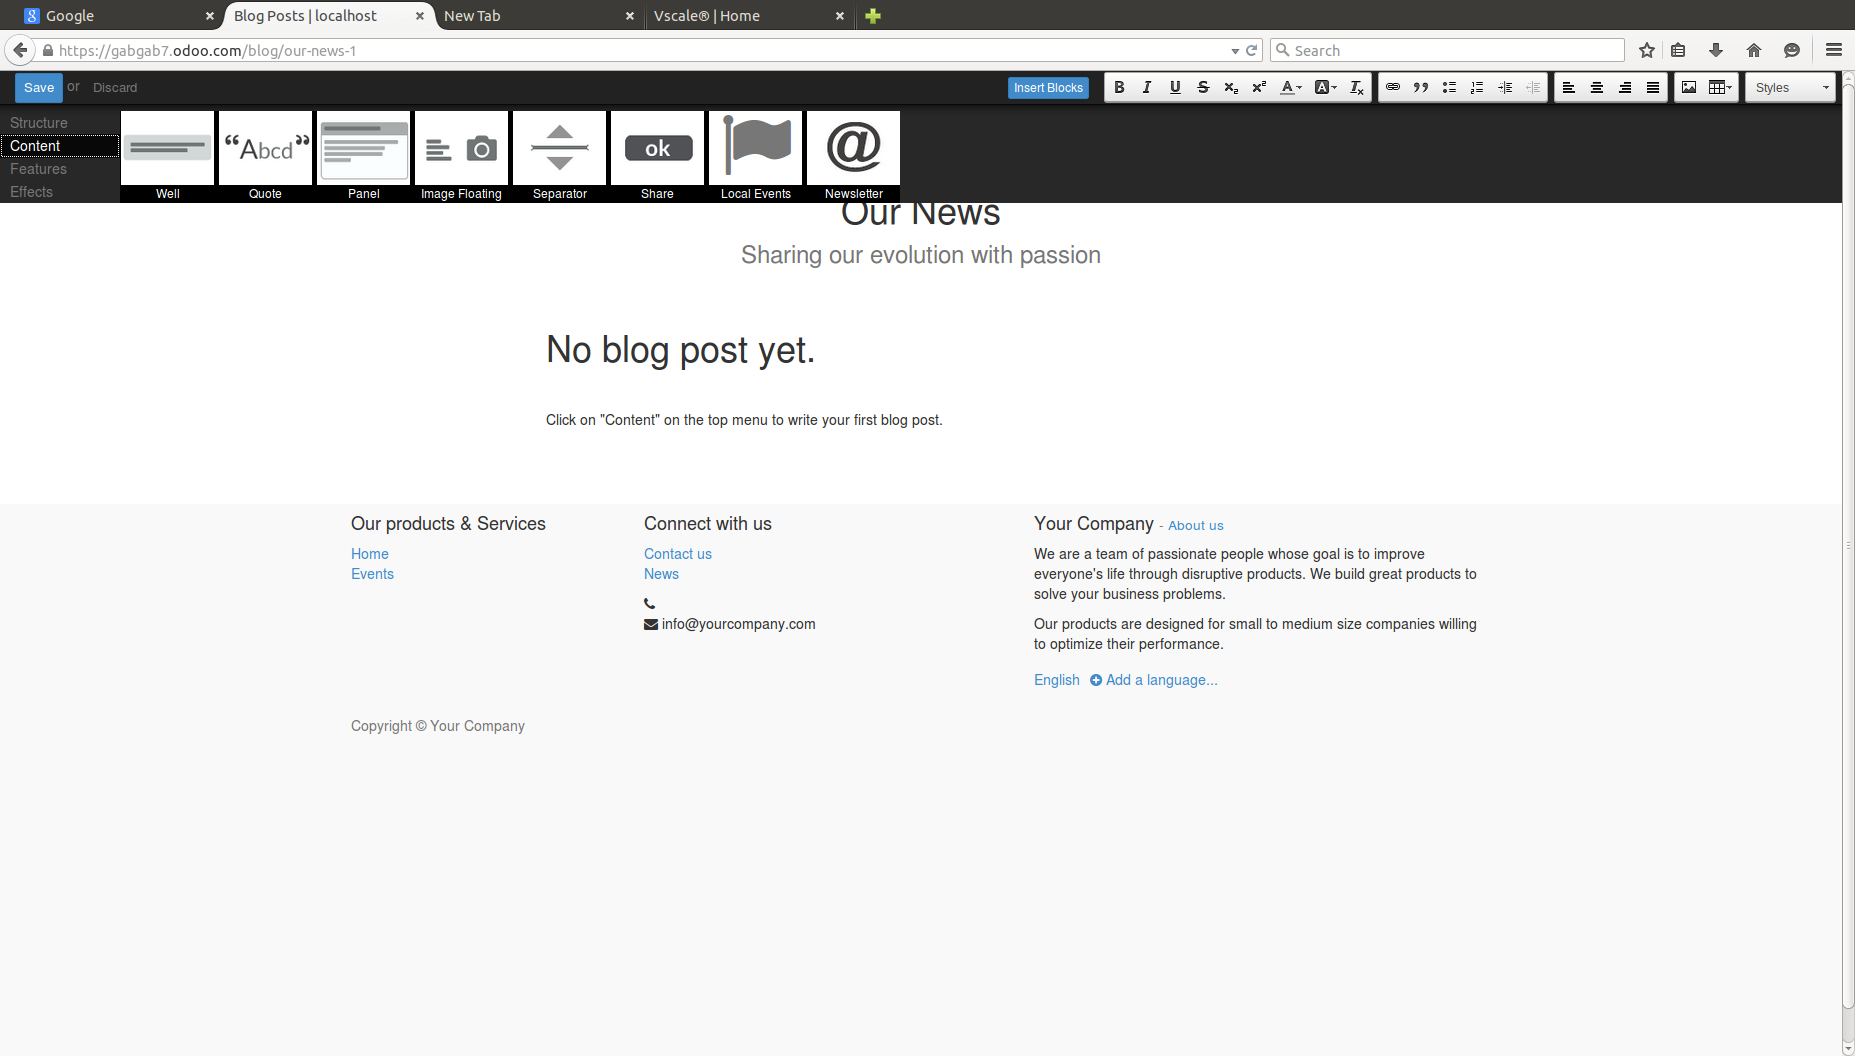Screen dimensions: 1855x1056
Task: Apply subscript formatting
Action: click(1231, 88)
